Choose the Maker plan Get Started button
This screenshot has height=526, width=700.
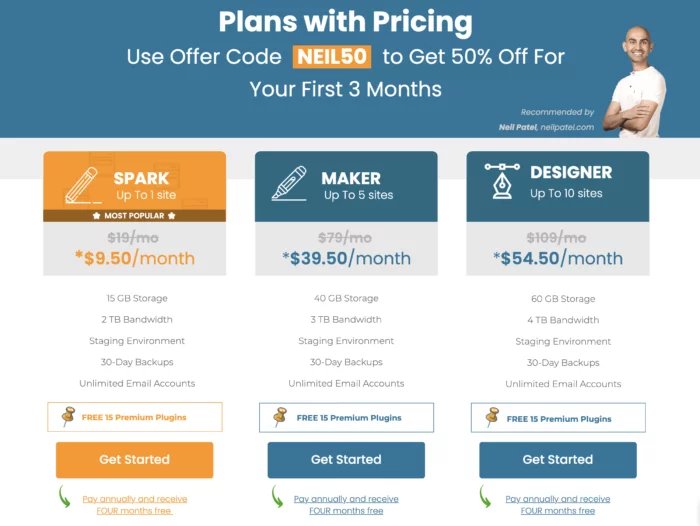click(x=346, y=460)
